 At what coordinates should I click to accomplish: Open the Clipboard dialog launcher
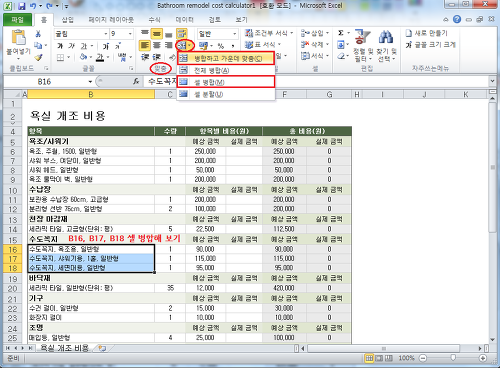(46, 68)
